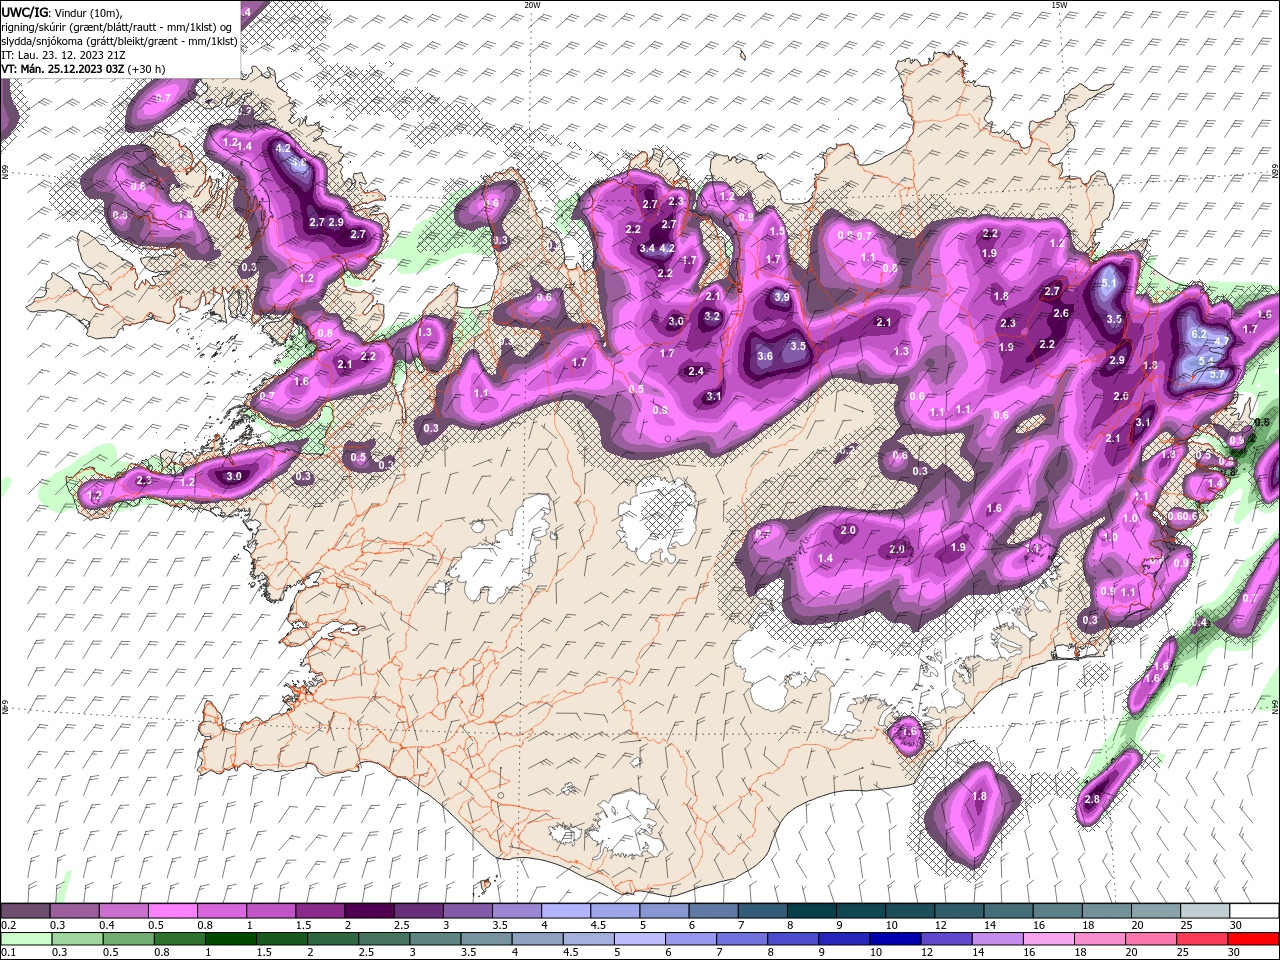Click the '30' label under the red swatch

point(1236,952)
